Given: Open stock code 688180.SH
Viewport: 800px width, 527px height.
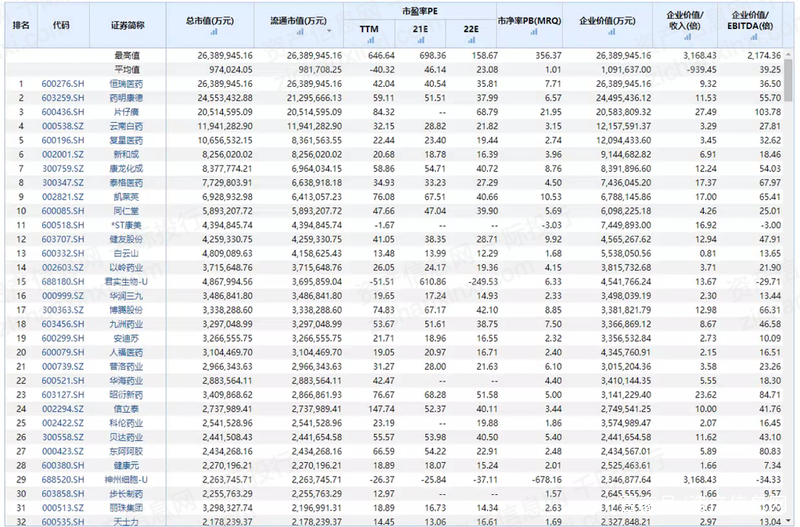Looking at the screenshot, I should coord(63,282).
